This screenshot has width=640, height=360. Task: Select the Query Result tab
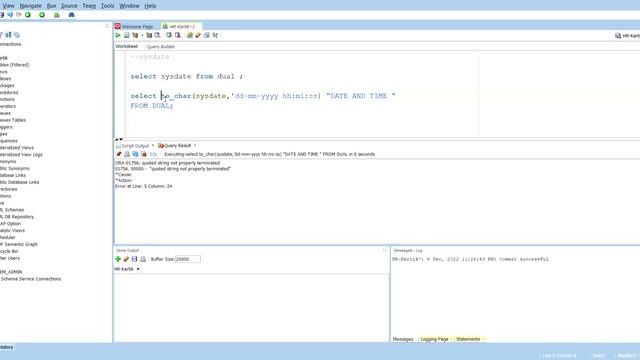pyautogui.click(x=177, y=146)
